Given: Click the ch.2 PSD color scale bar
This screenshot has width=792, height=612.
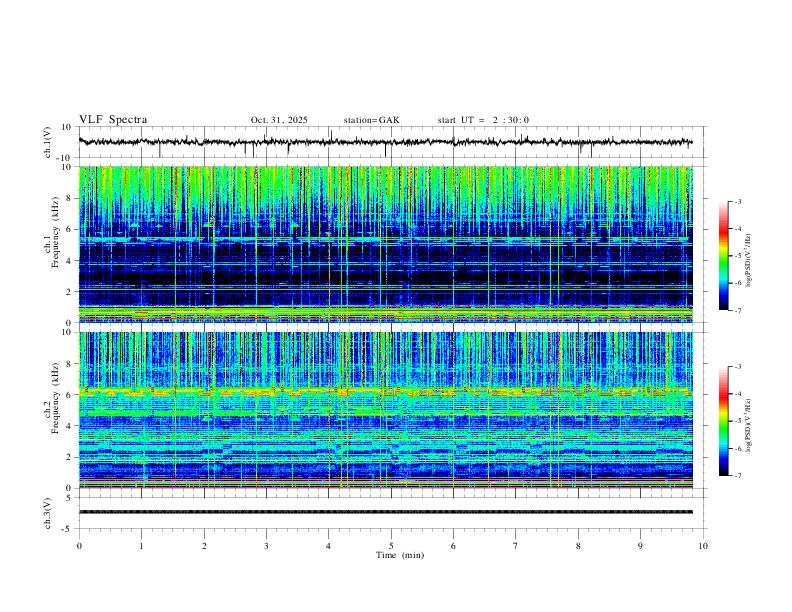Looking at the screenshot, I should coord(724,421).
